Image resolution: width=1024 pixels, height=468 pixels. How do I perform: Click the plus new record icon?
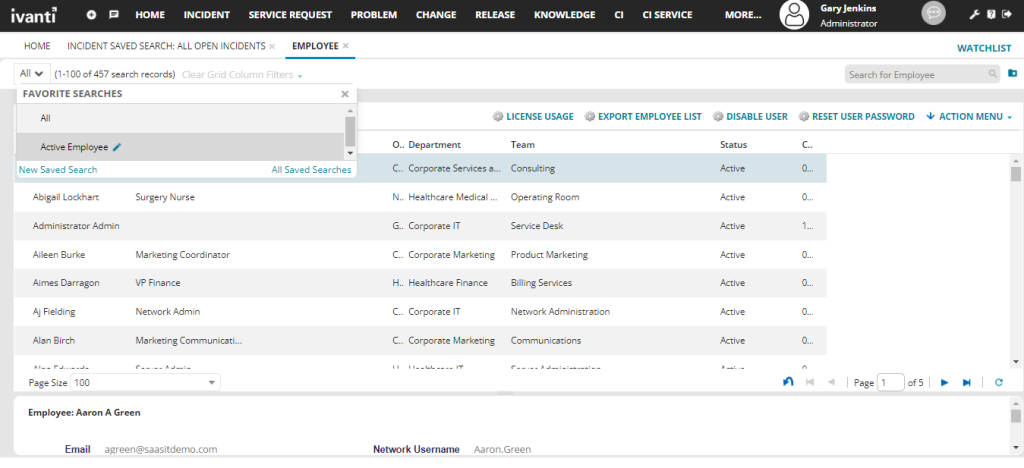pyautogui.click(x=91, y=14)
